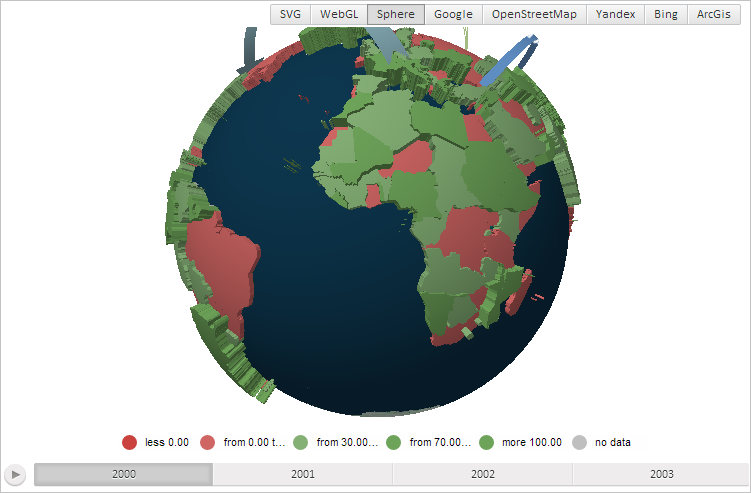Jump to year 2000 on timeline

(x=124, y=474)
